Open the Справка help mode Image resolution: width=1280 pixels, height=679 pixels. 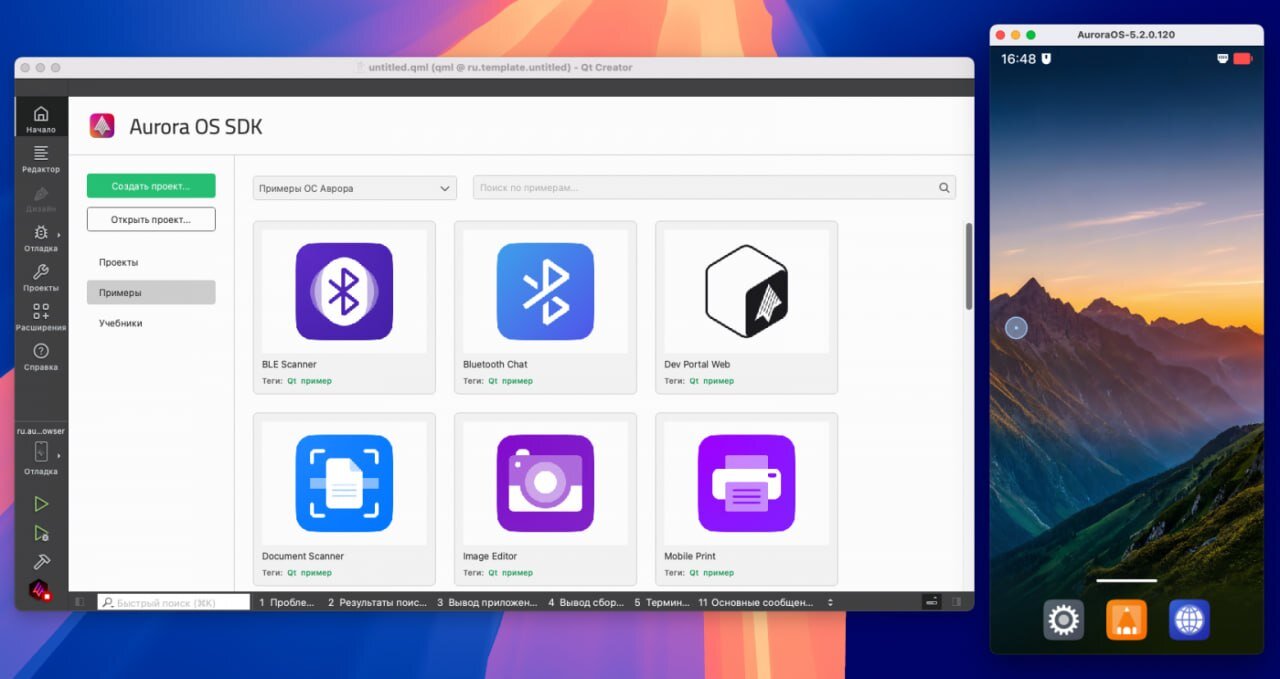pos(41,356)
